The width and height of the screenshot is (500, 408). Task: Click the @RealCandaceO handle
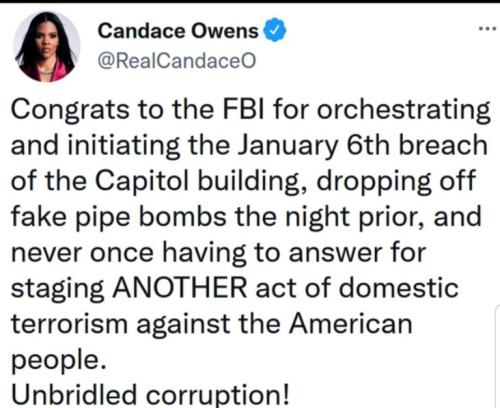[x=177, y=61]
